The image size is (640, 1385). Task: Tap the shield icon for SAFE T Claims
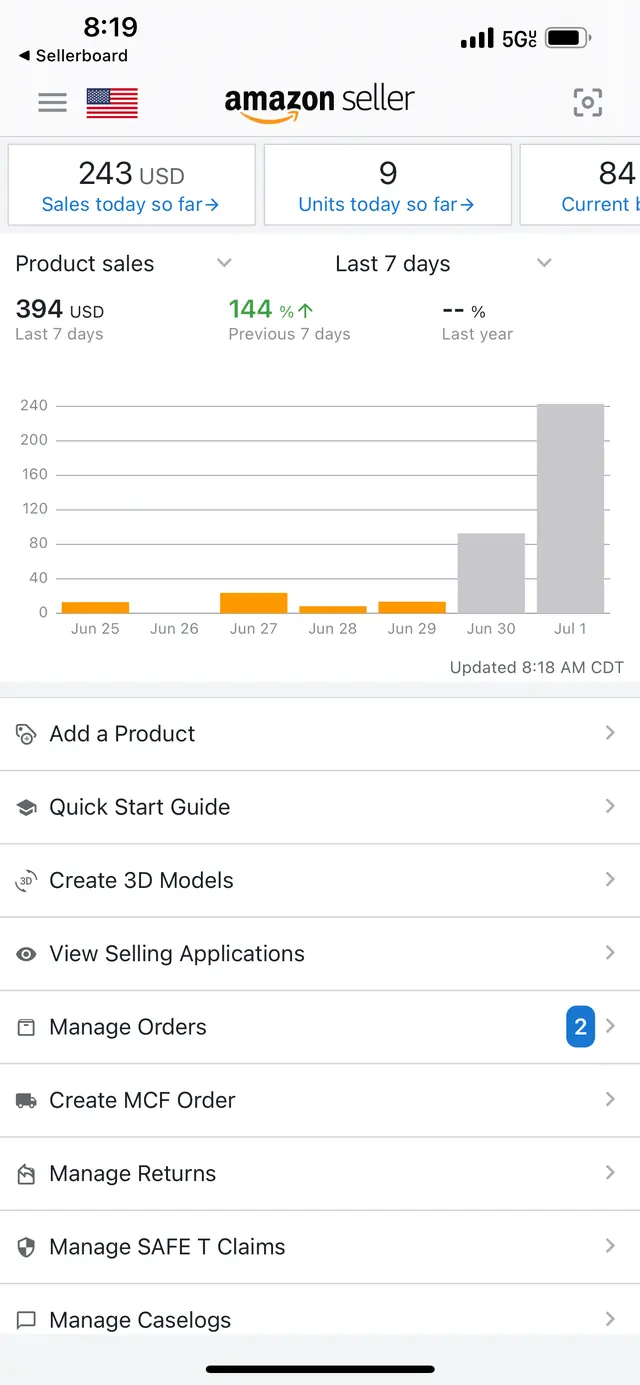[26, 1247]
